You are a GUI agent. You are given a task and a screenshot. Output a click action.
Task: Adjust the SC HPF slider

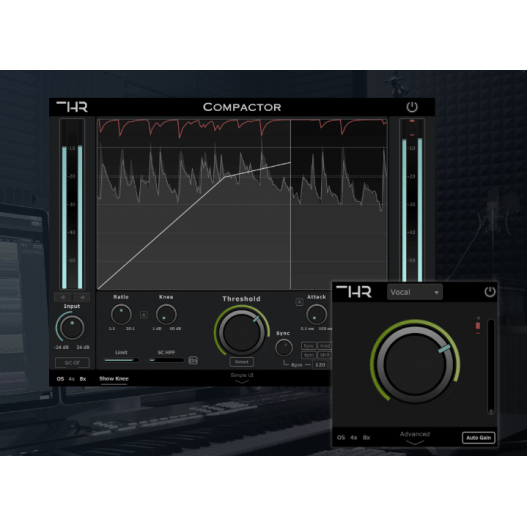[x=166, y=360]
